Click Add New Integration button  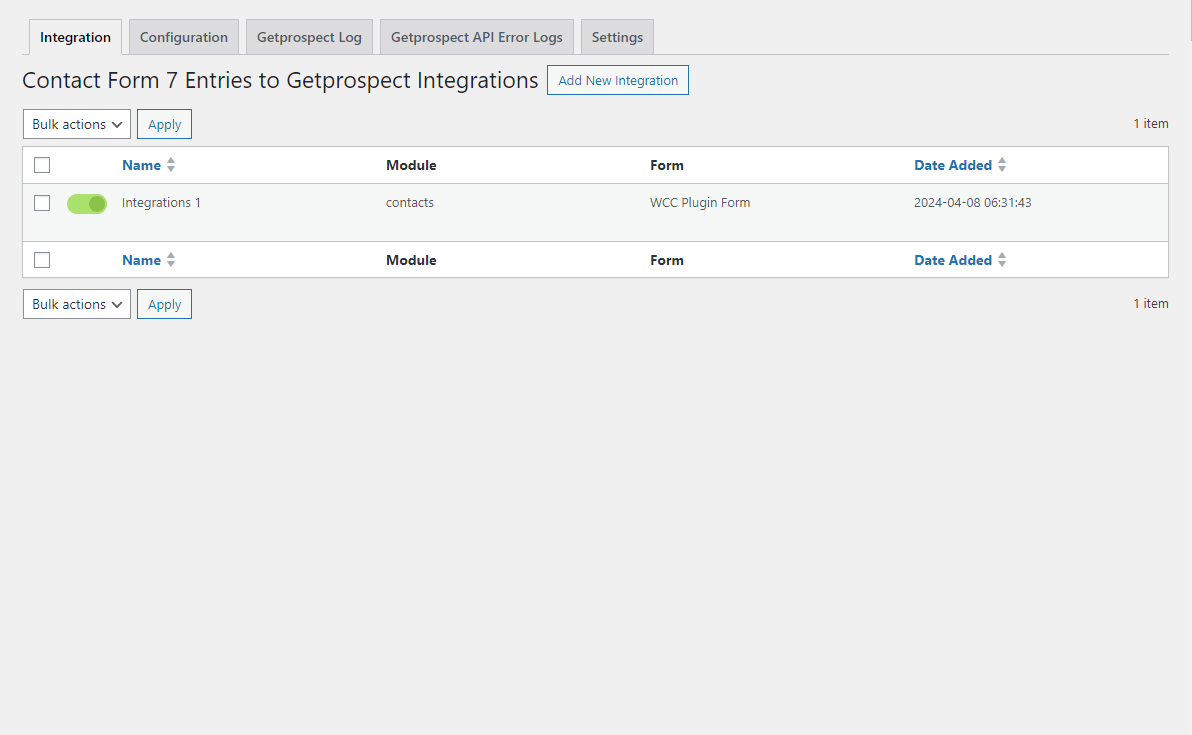pos(618,81)
